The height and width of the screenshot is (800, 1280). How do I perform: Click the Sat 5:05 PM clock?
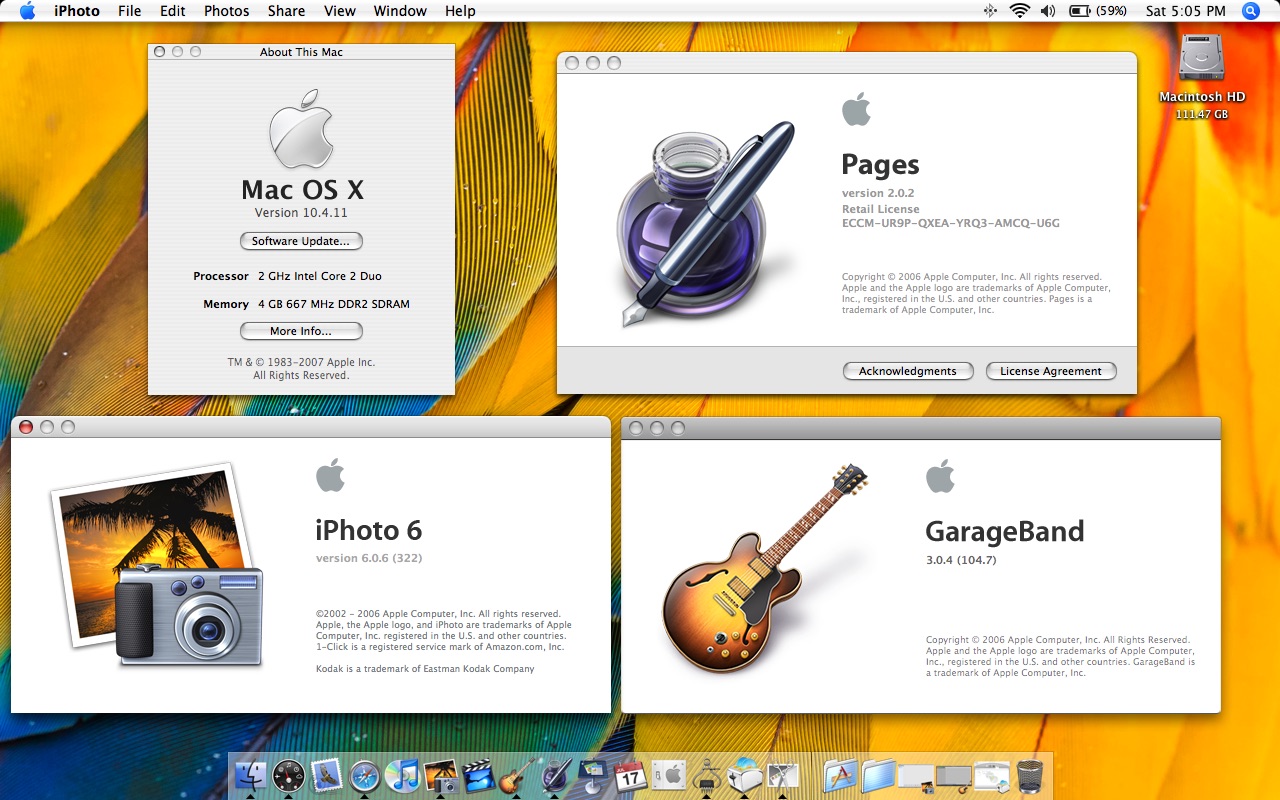pyautogui.click(x=1185, y=11)
